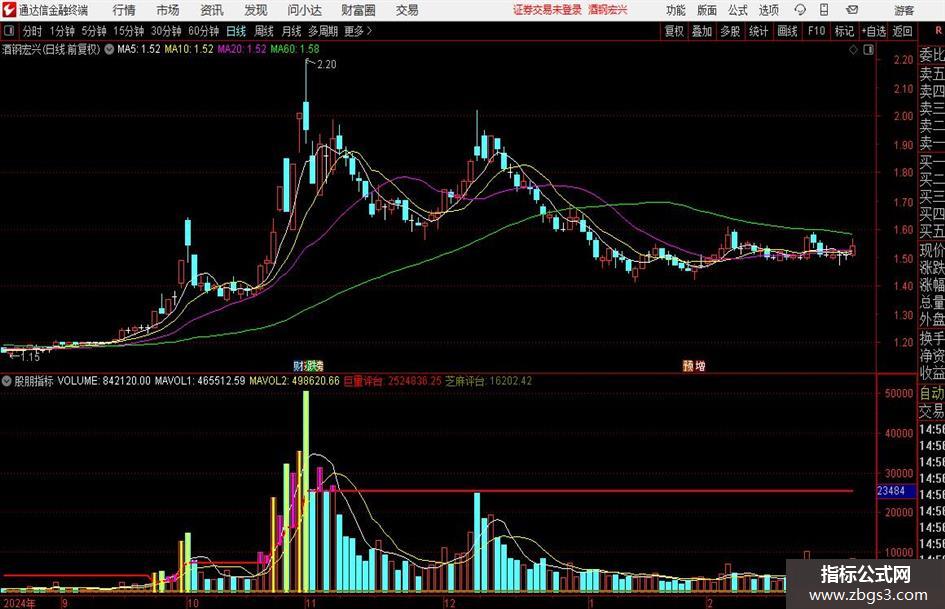Screen dimensions: 945x609
Task: Open the mail envelope icon
Action: pyautogui.click(x=852, y=10)
